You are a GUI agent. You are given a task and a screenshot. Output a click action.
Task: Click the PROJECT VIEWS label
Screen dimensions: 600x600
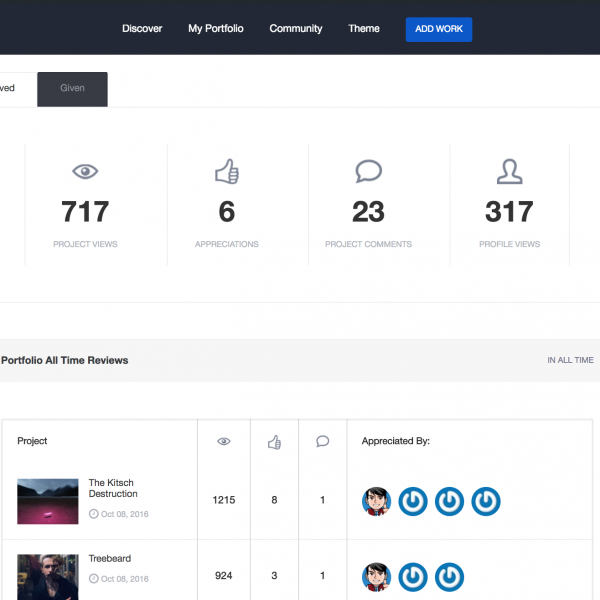[x=85, y=244]
